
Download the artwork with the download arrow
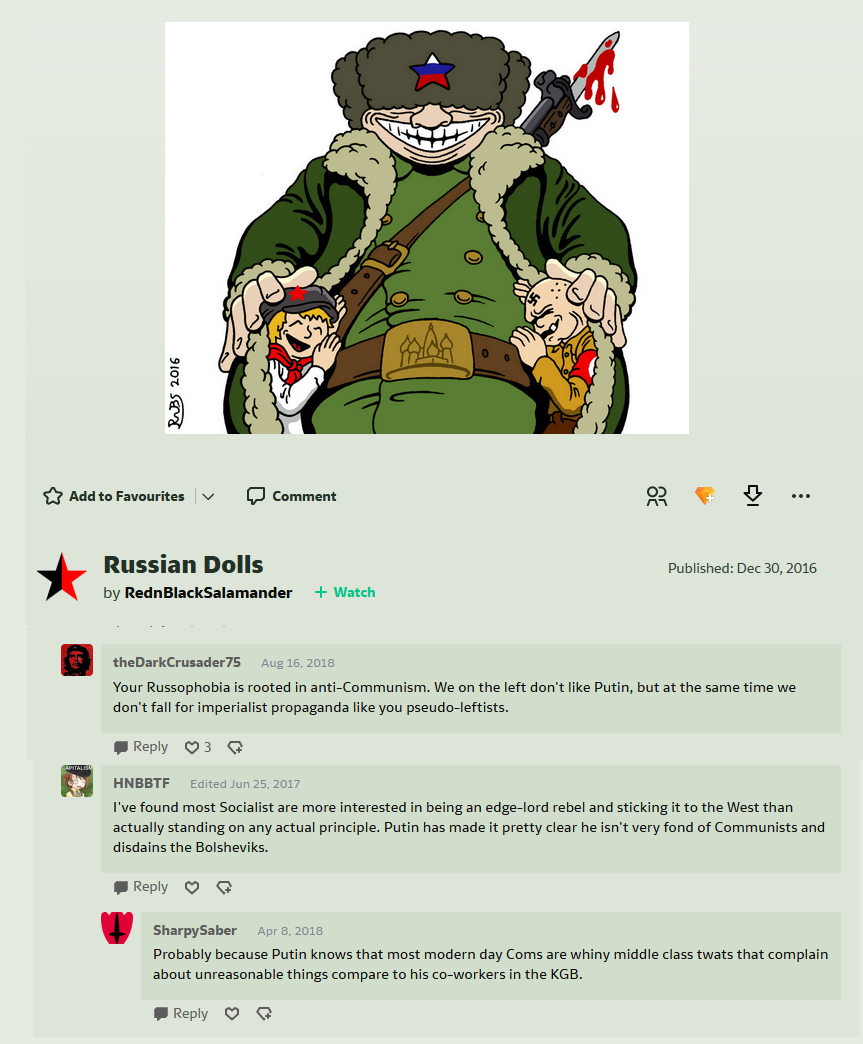tap(752, 495)
